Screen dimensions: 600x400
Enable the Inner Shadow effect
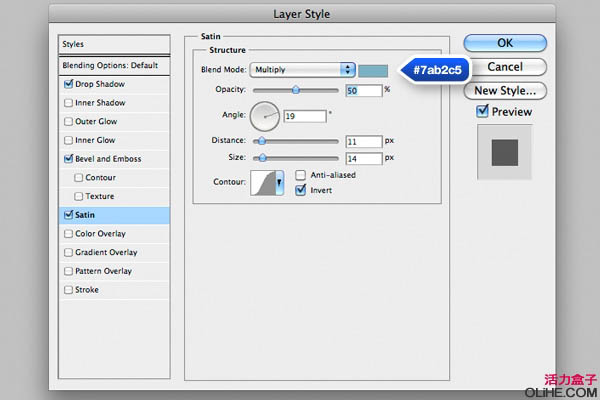(68, 103)
